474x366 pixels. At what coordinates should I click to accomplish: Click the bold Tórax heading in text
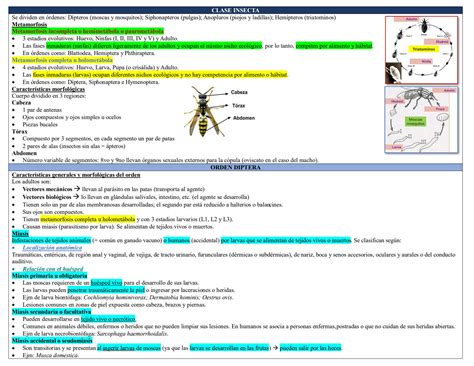coord(20,131)
